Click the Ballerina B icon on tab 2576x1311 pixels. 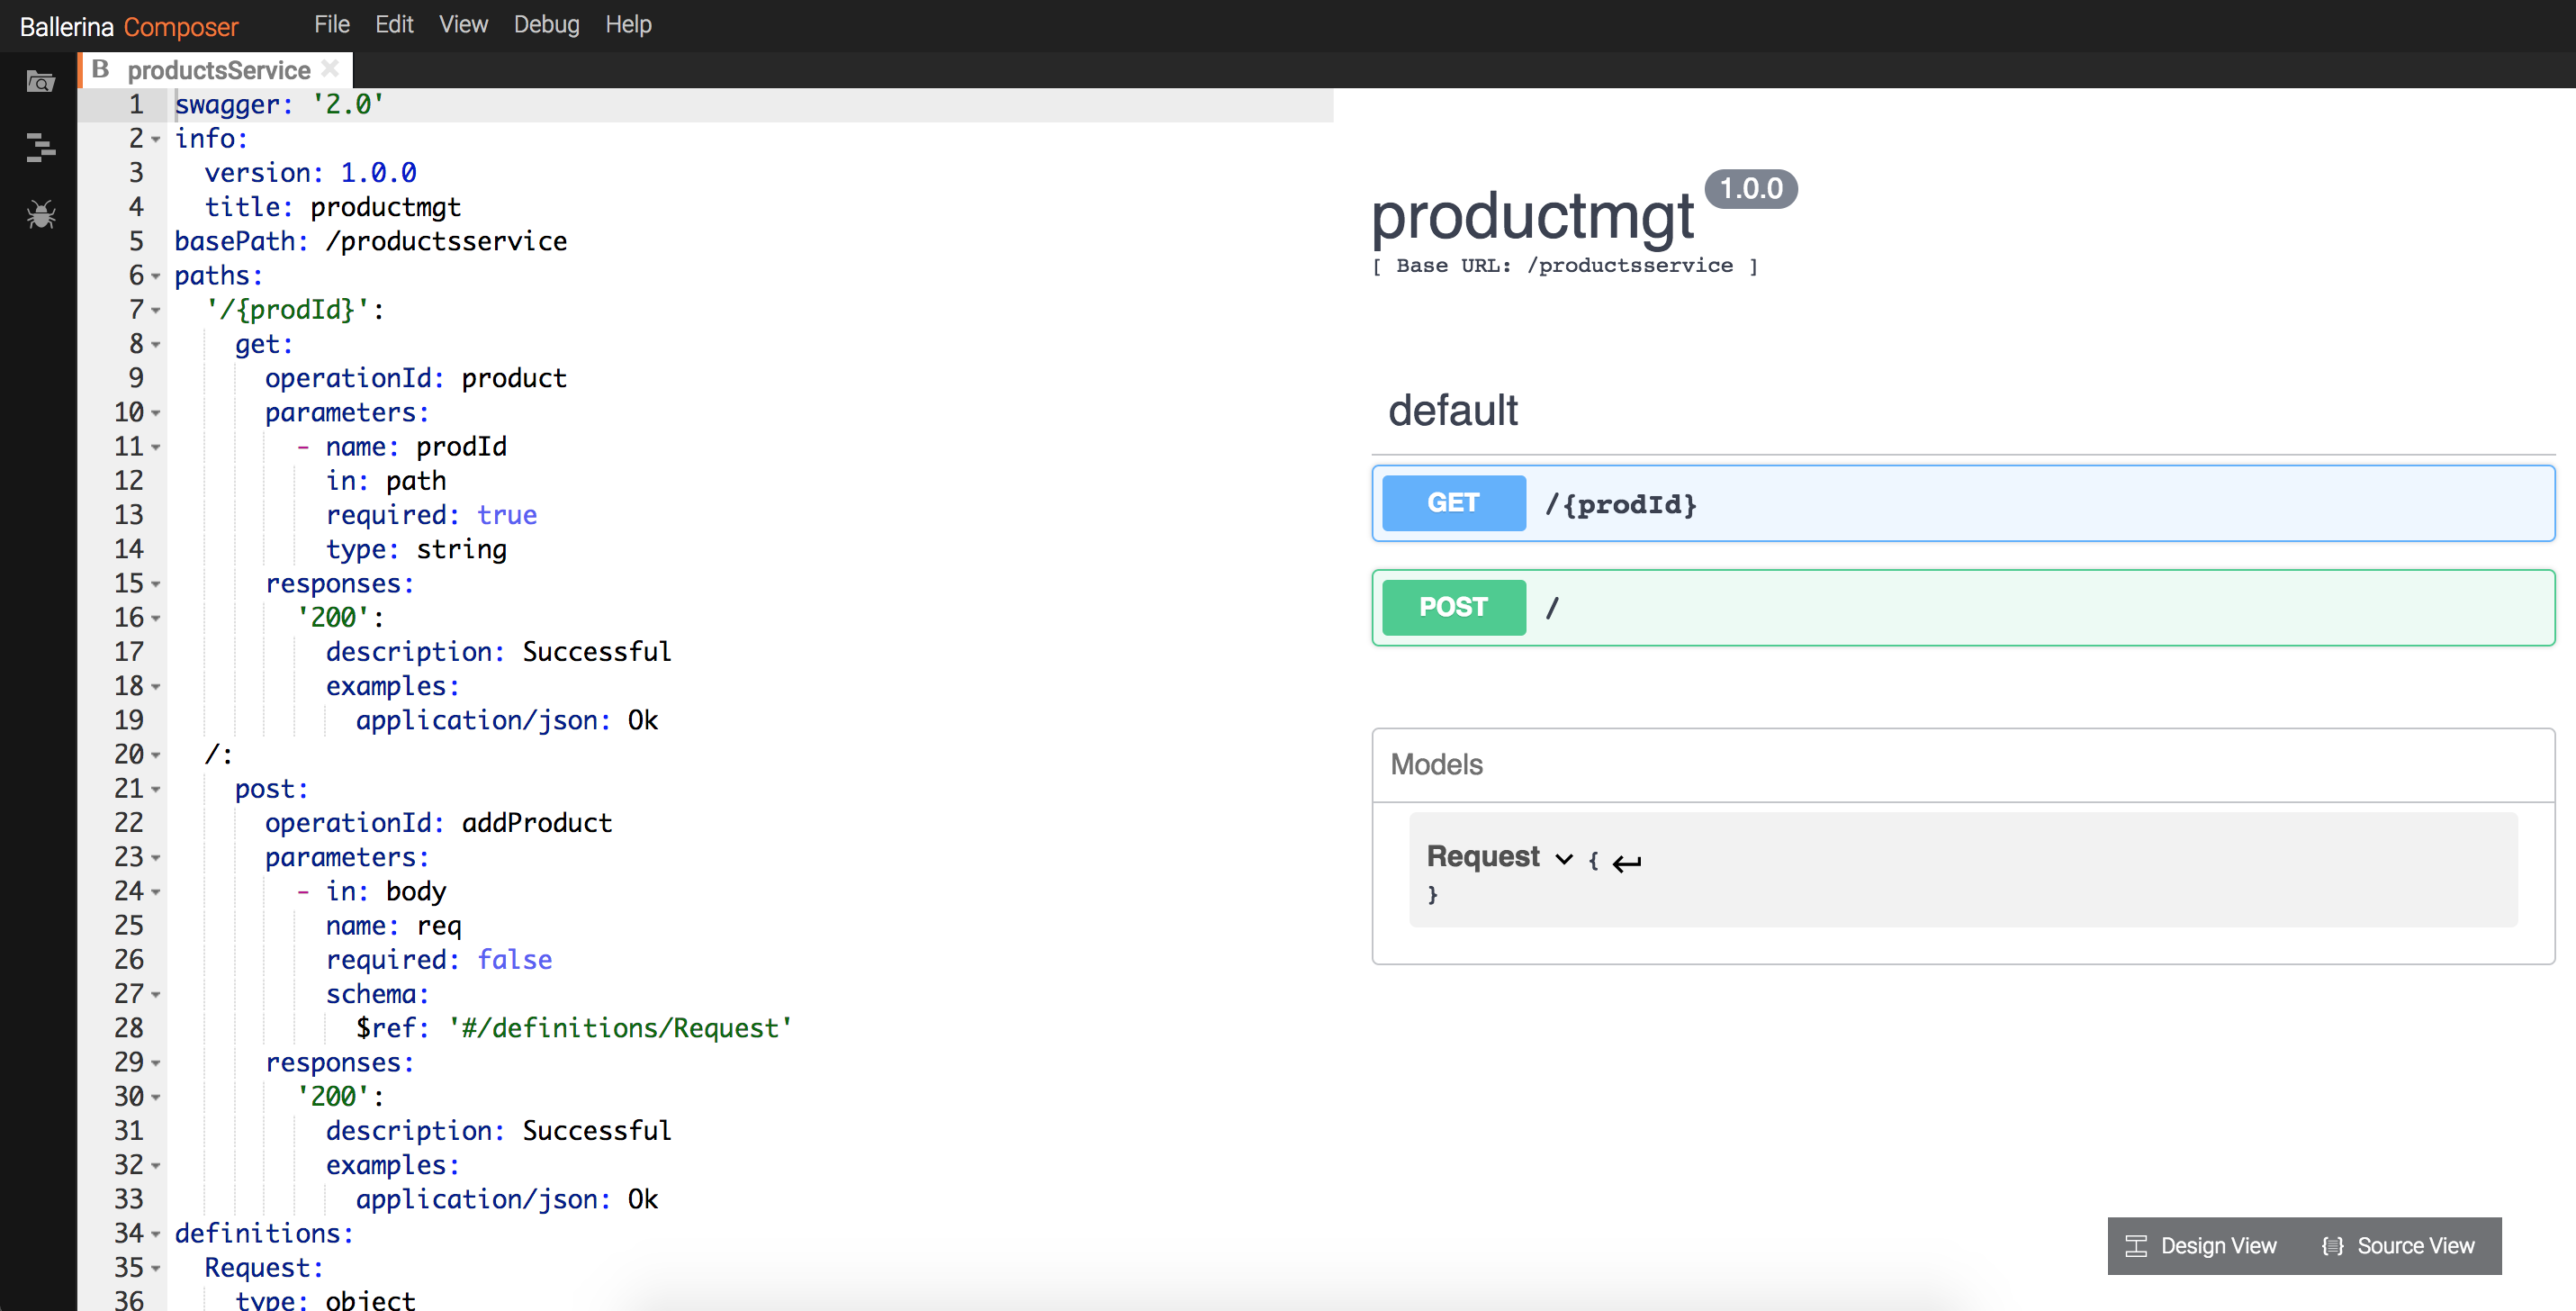100,69
